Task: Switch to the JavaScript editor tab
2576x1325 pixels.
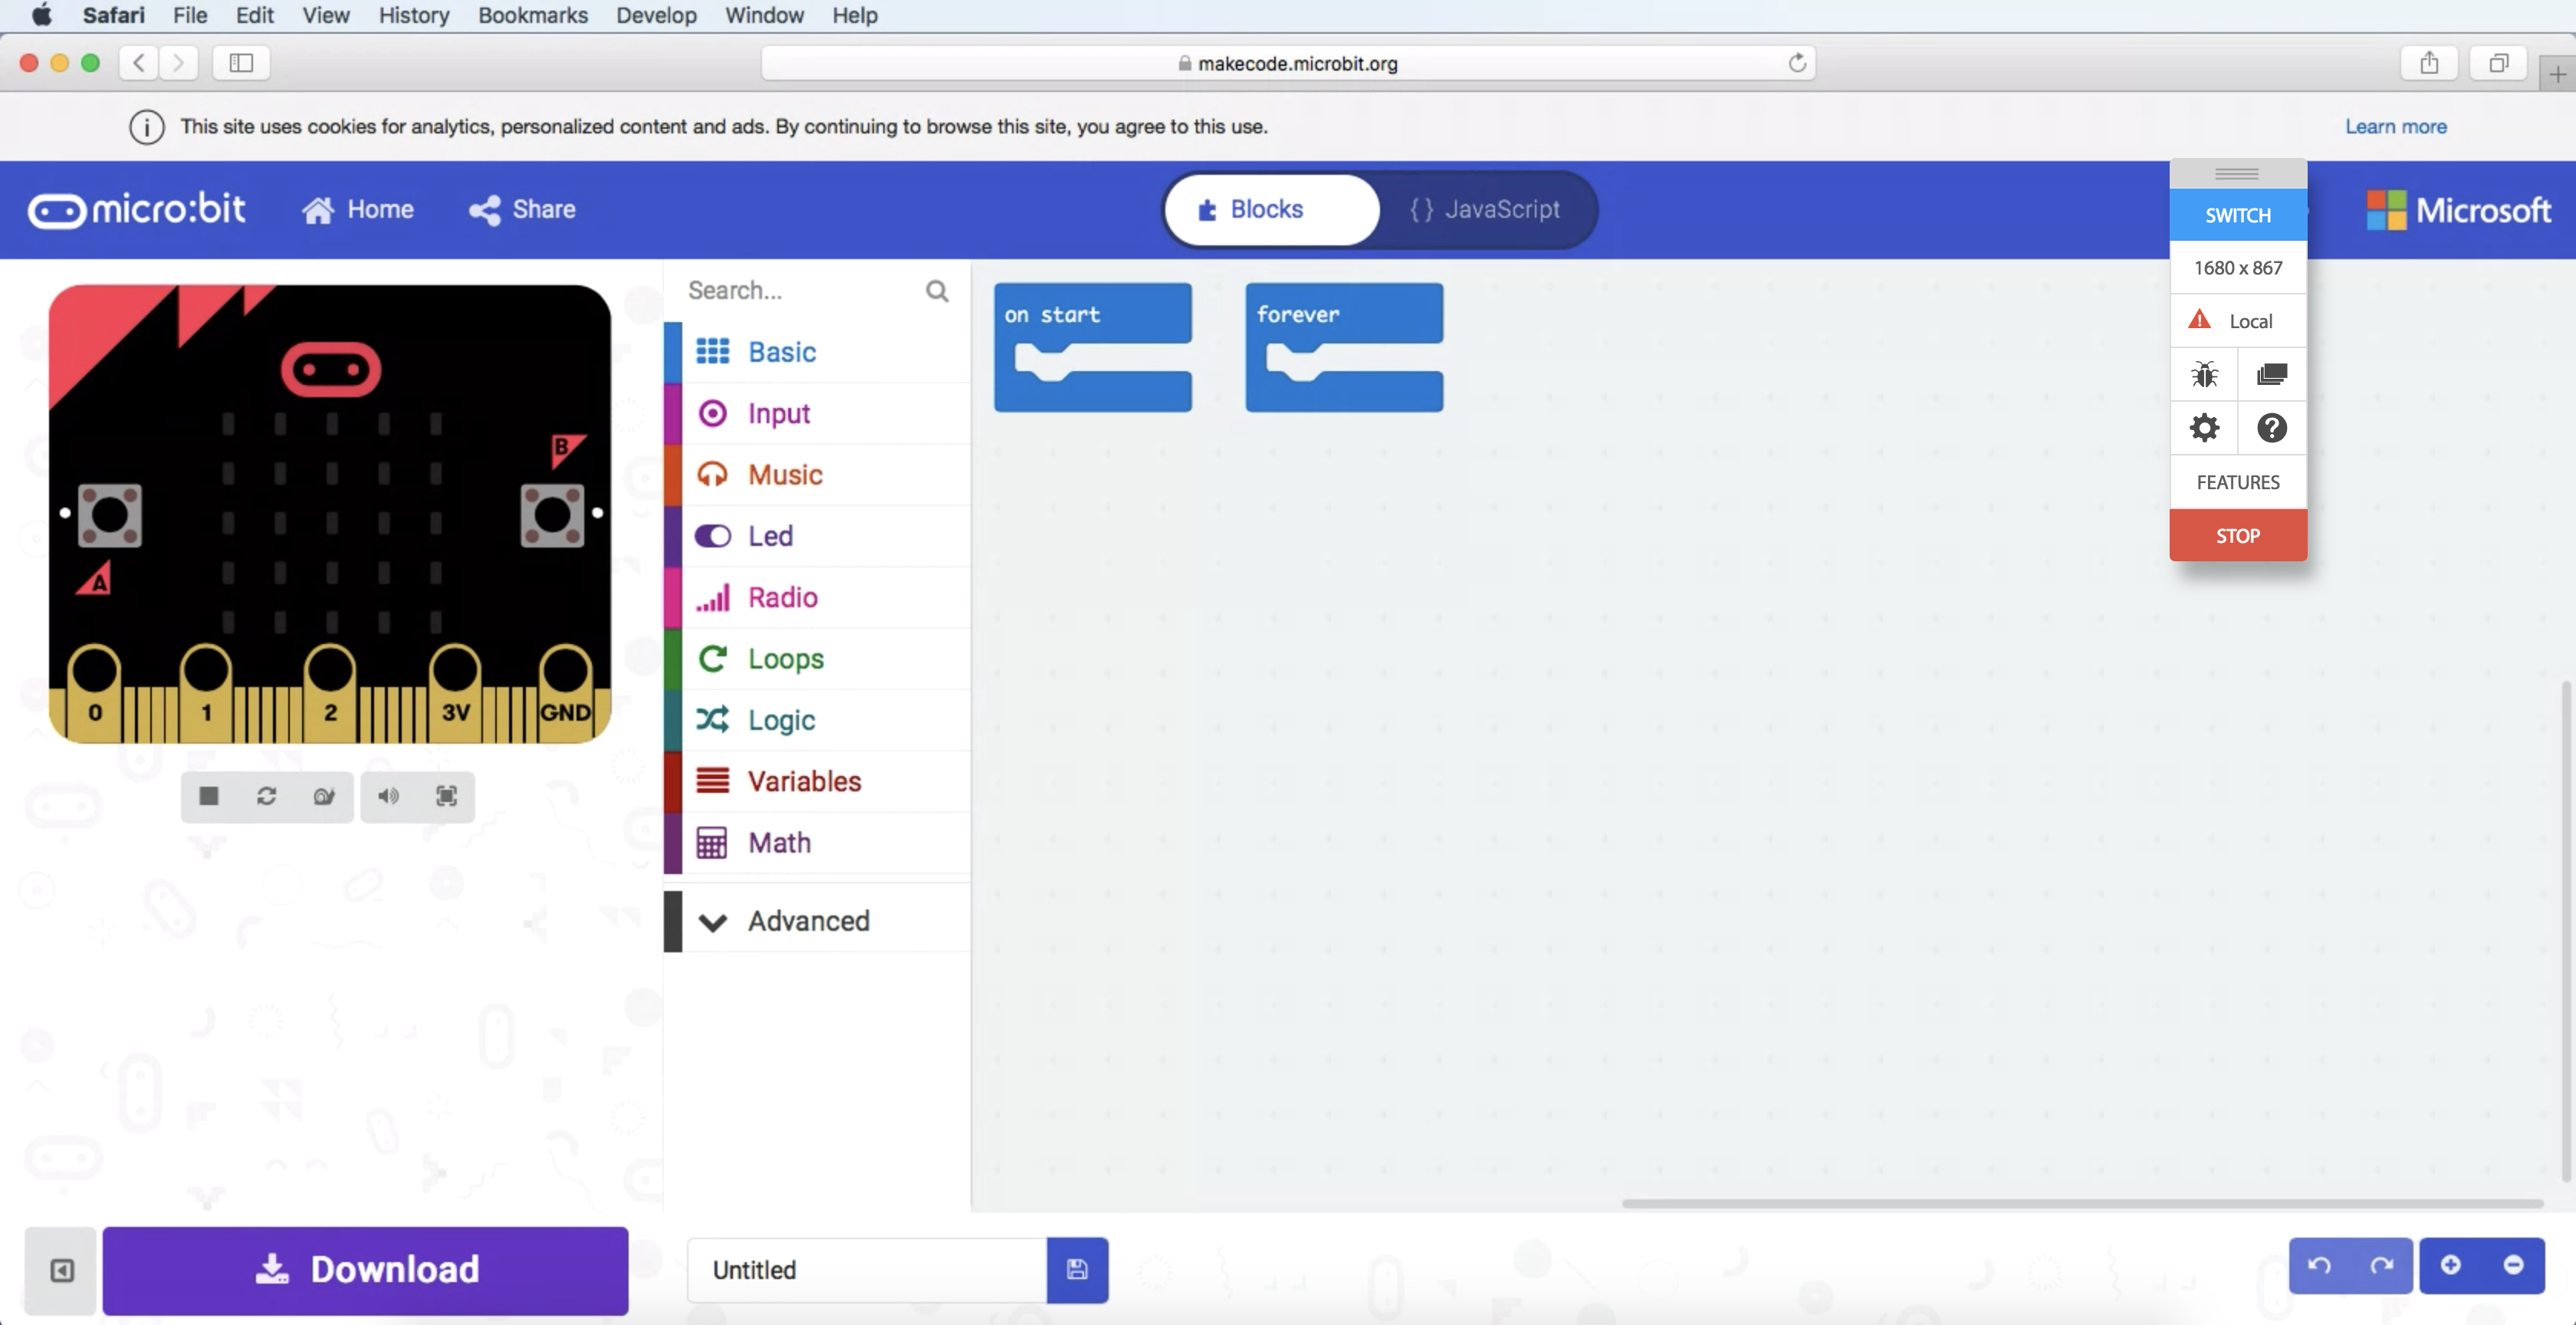Action: pos(1485,209)
